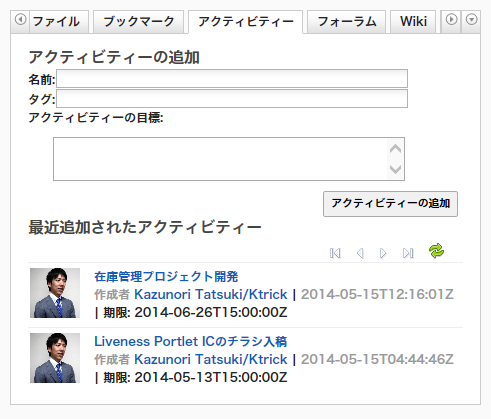Open the tab list dropdown arrow
This screenshot has width=491, height=419.
[471, 20]
